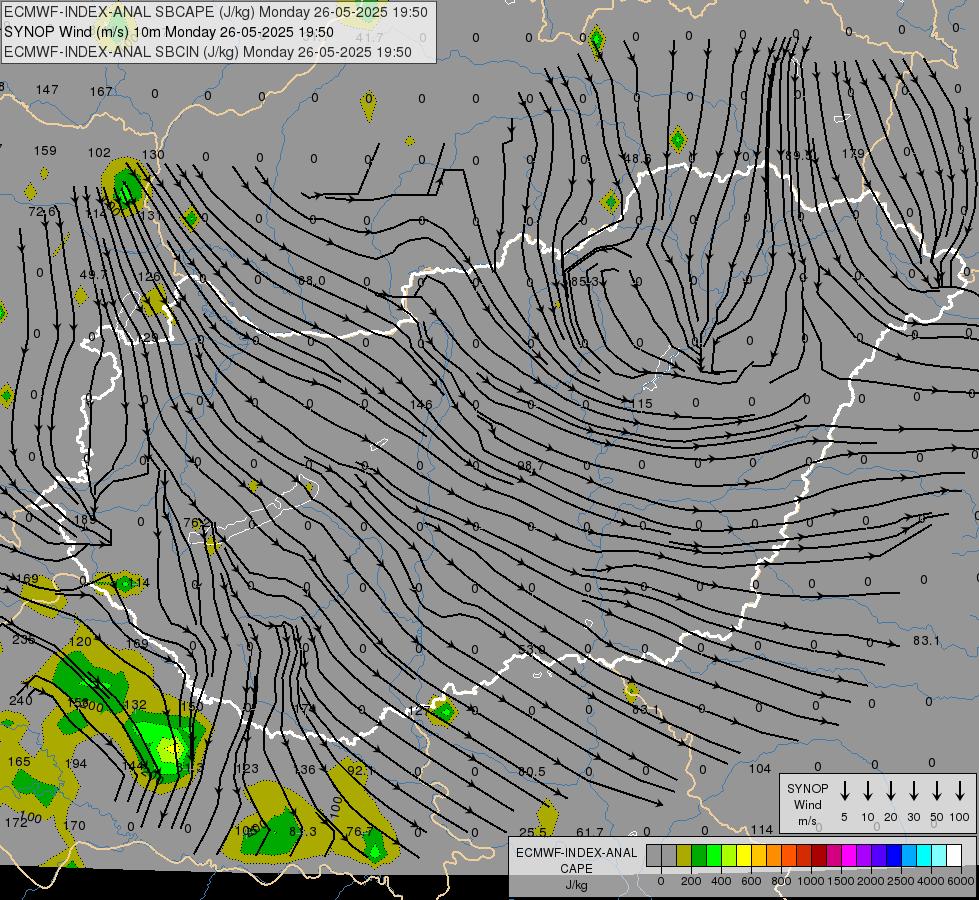The width and height of the screenshot is (979, 900).
Task: Click the 'SYNOP' label in wind legend
Action: (x=807, y=789)
